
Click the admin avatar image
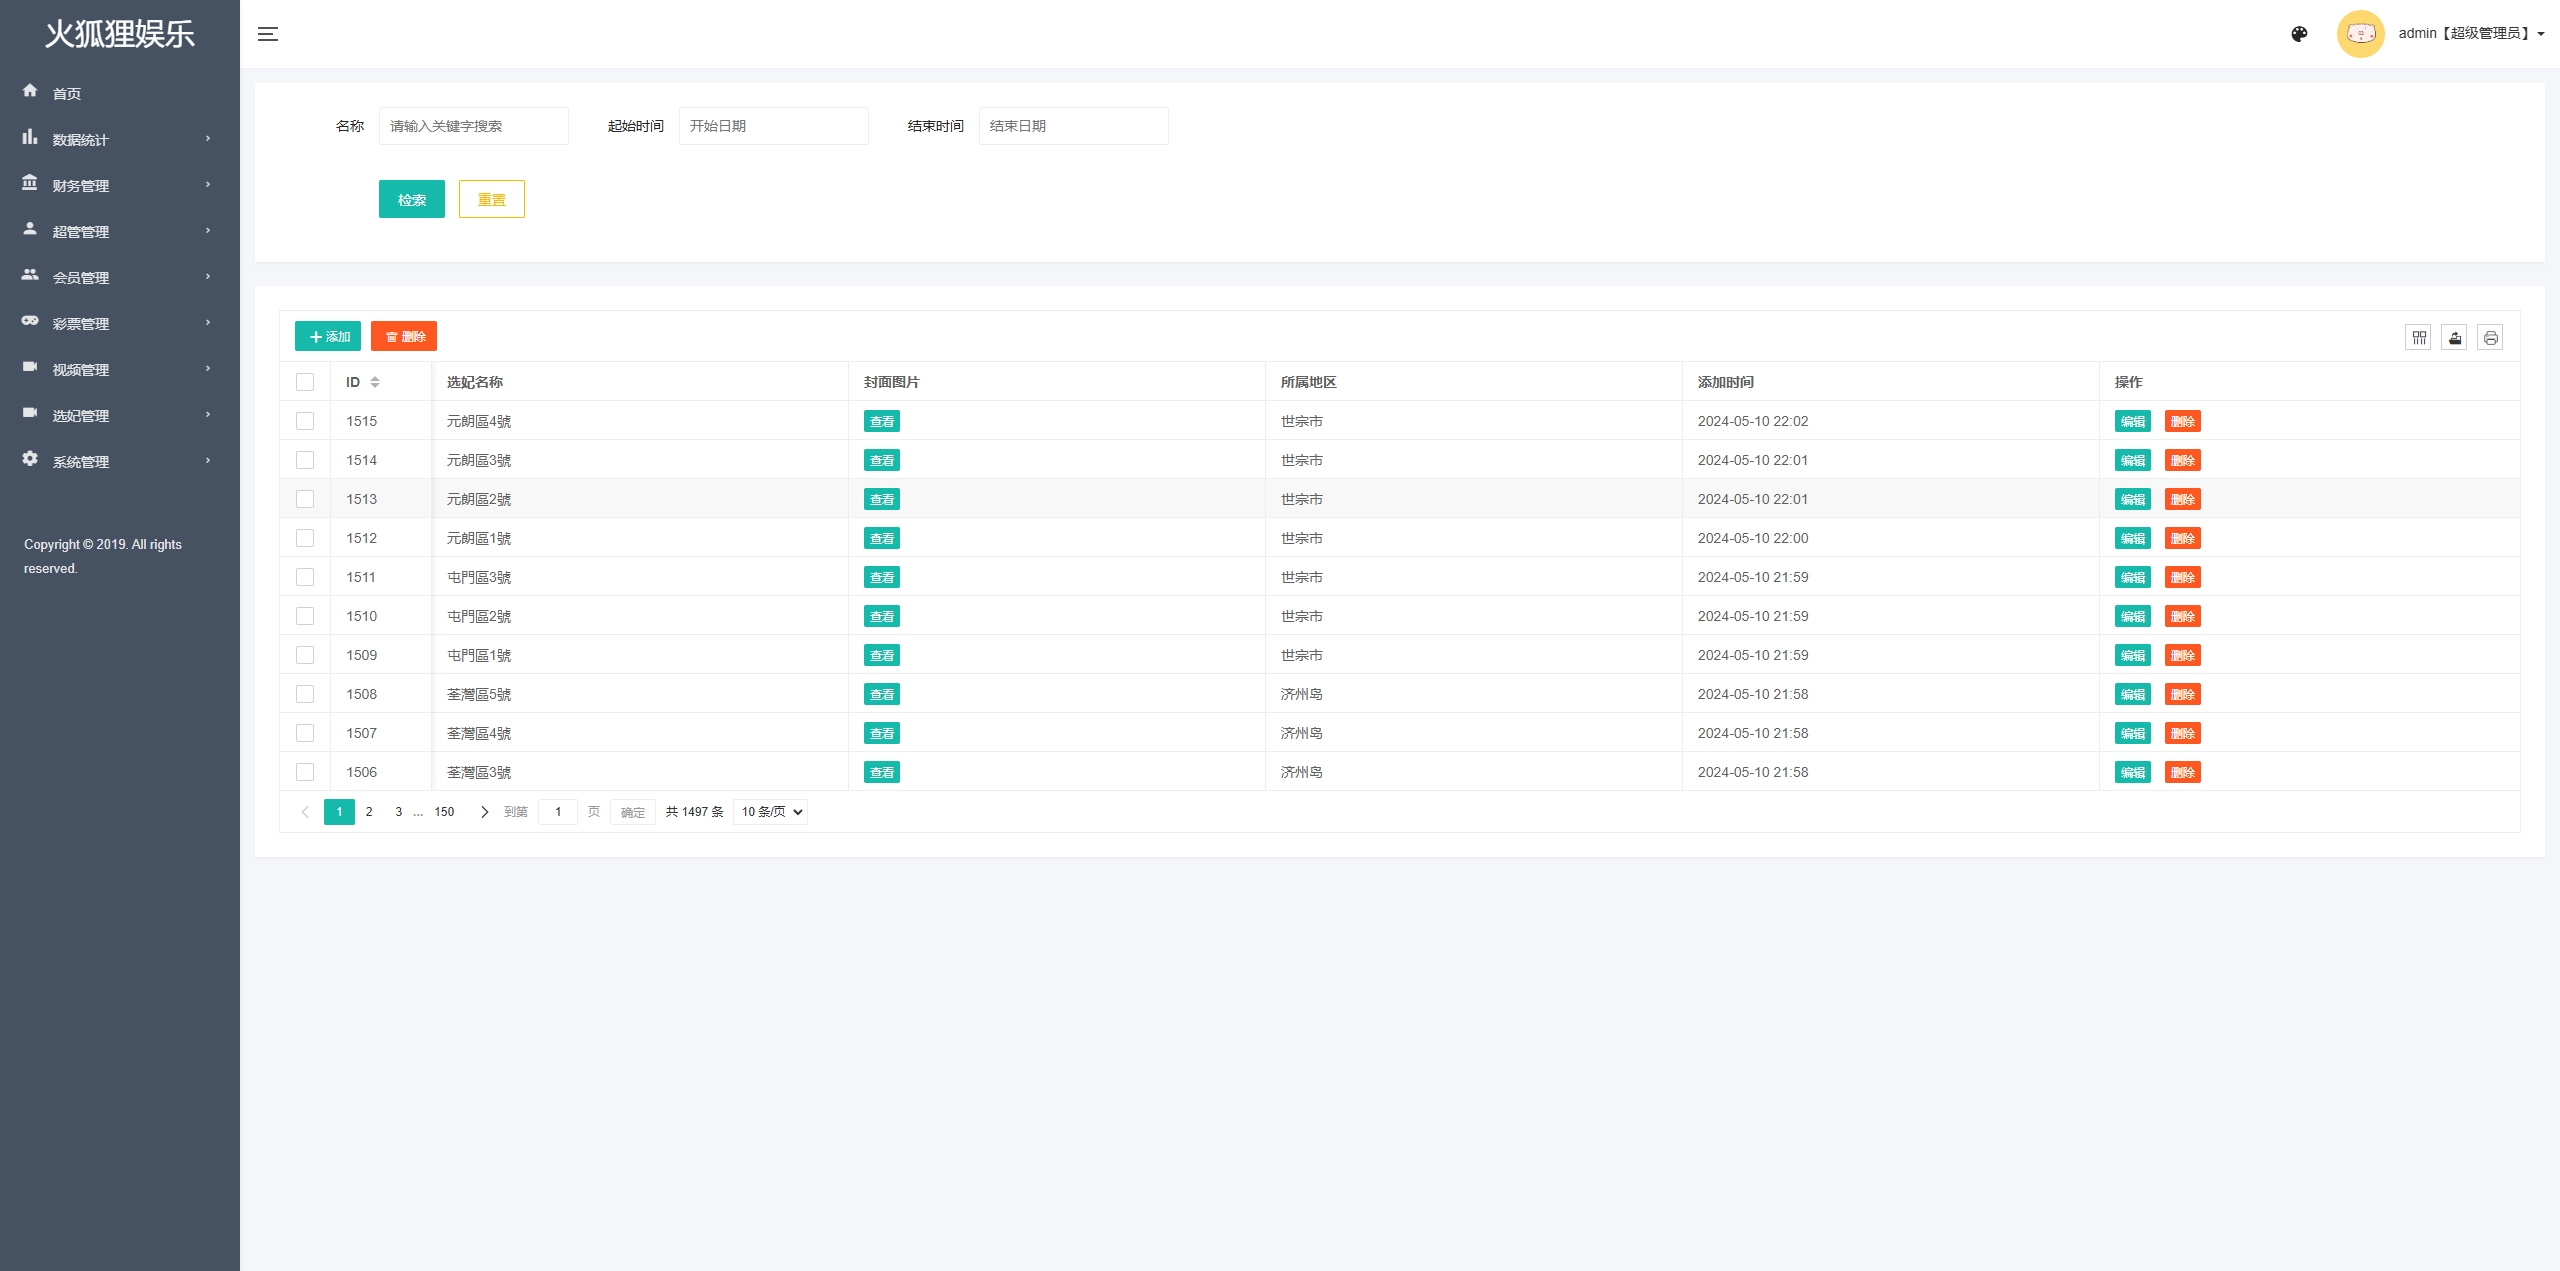click(x=2360, y=34)
